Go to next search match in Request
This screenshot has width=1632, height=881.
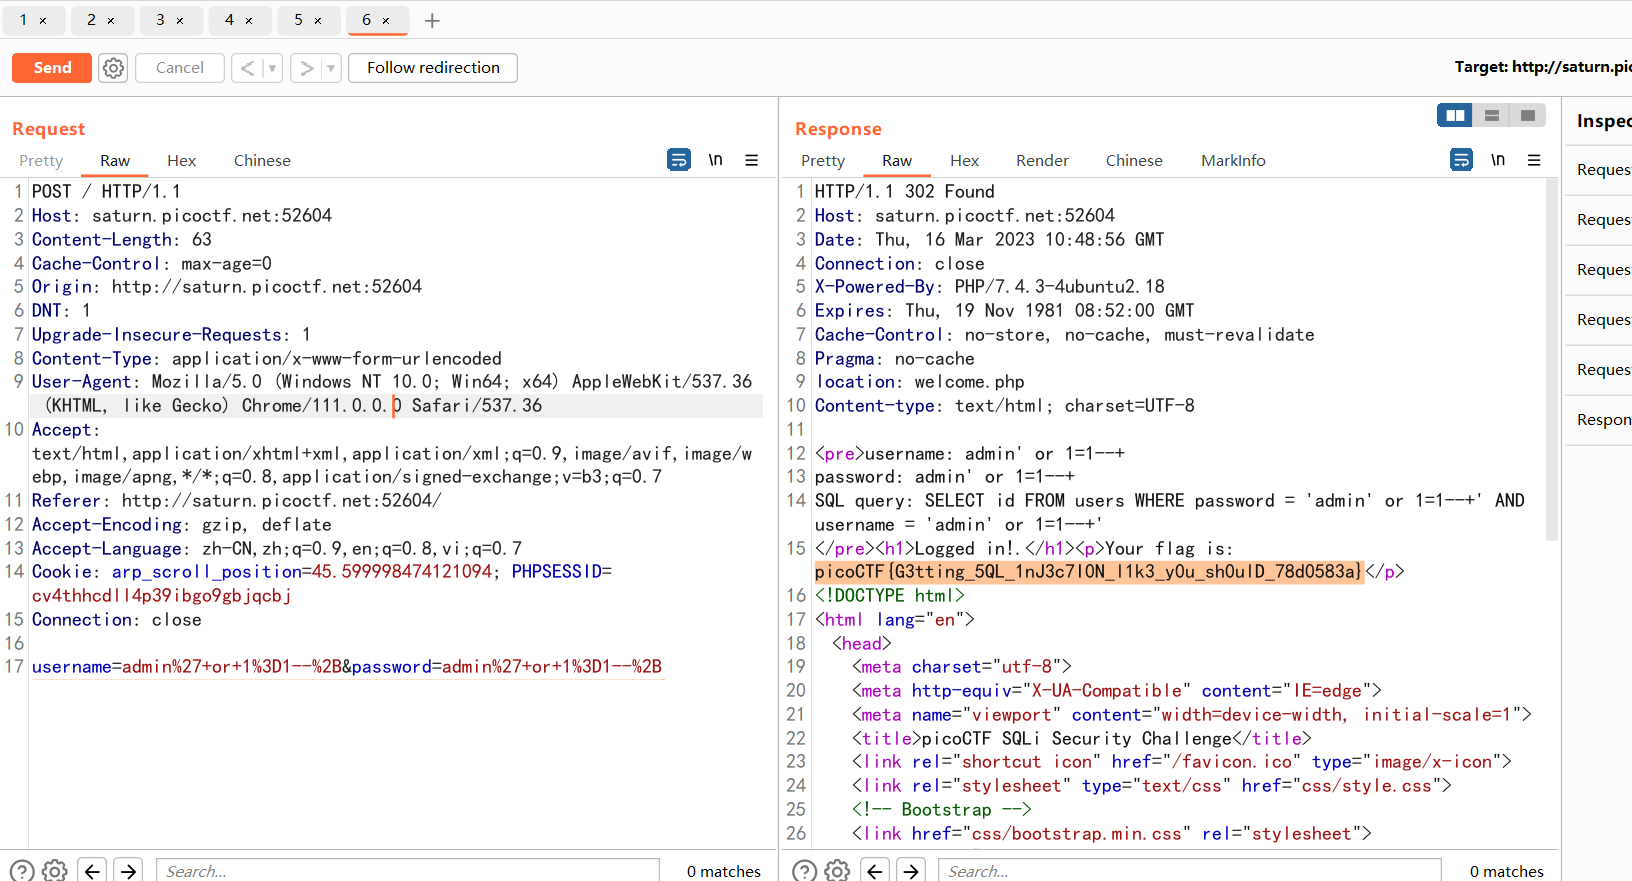[x=128, y=871]
